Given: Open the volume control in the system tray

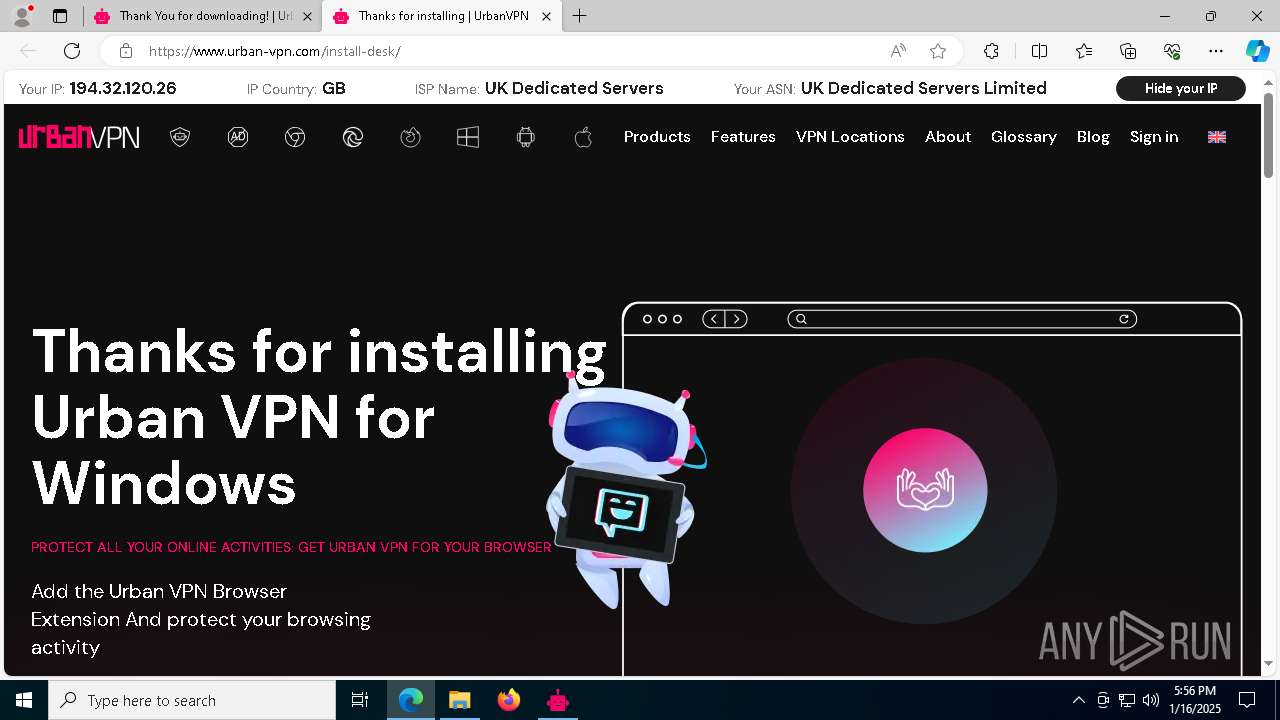Looking at the screenshot, I should pyautogui.click(x=1151, y=700).
